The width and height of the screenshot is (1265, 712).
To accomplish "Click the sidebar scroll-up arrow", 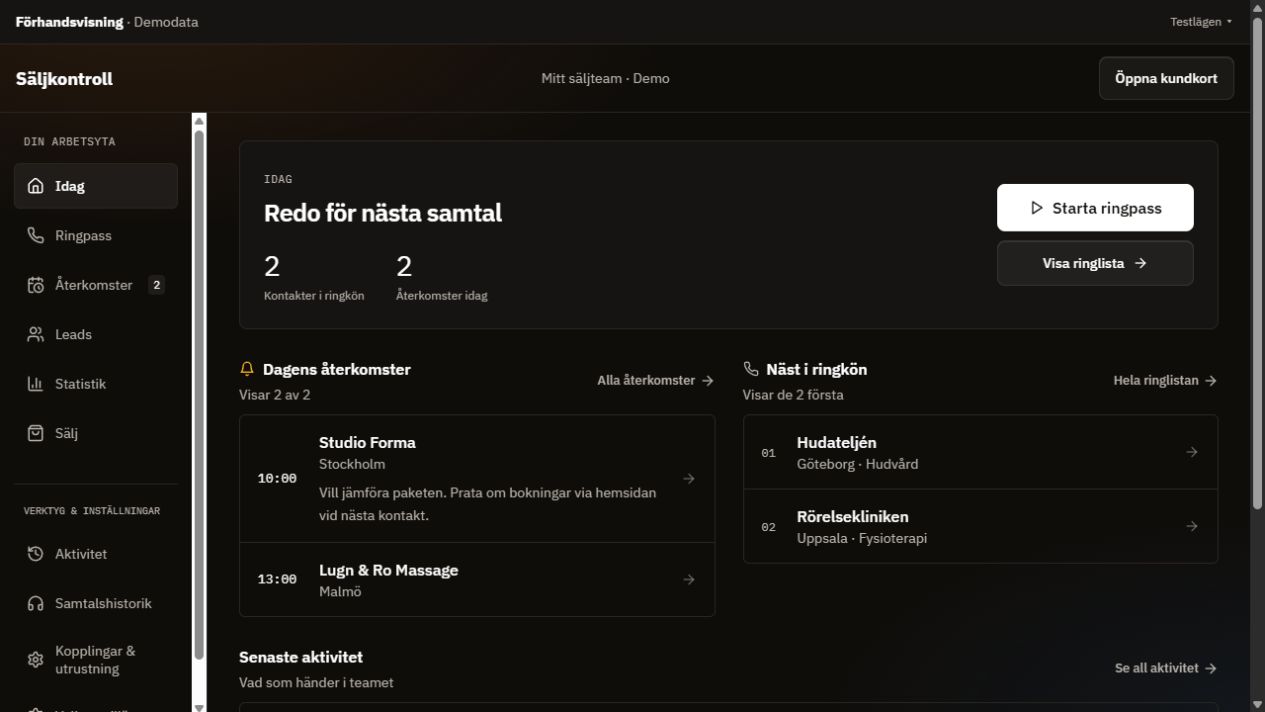I will click(x=199, y=121).
